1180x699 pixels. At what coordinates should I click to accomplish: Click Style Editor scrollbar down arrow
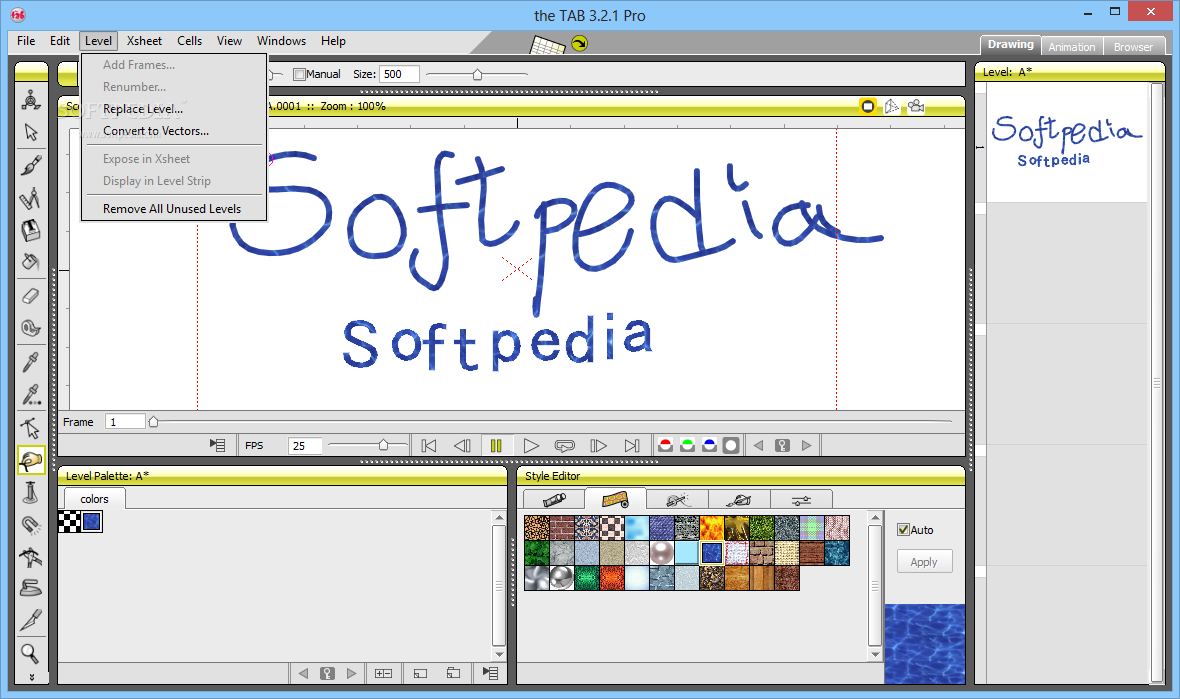point(874,655)
